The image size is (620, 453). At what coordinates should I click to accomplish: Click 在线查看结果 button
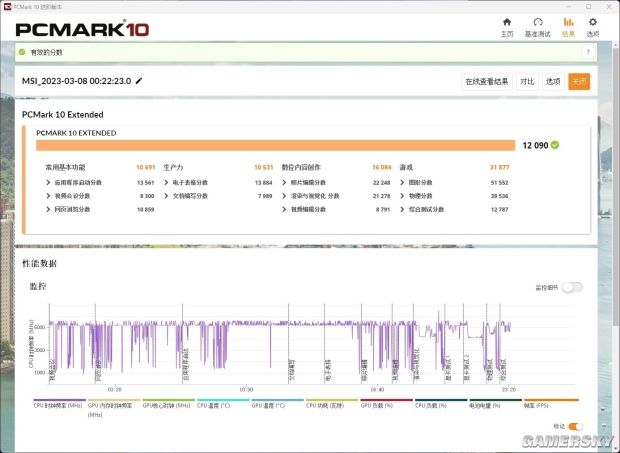click(487, 81)
